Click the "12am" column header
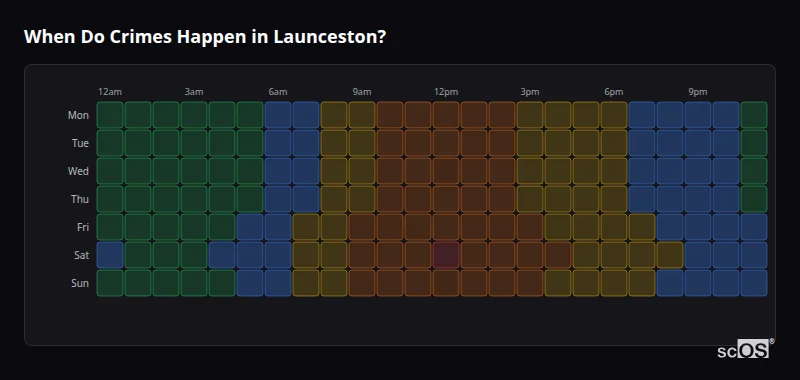Viewport: 800px width, 380px height. point(110,92)
